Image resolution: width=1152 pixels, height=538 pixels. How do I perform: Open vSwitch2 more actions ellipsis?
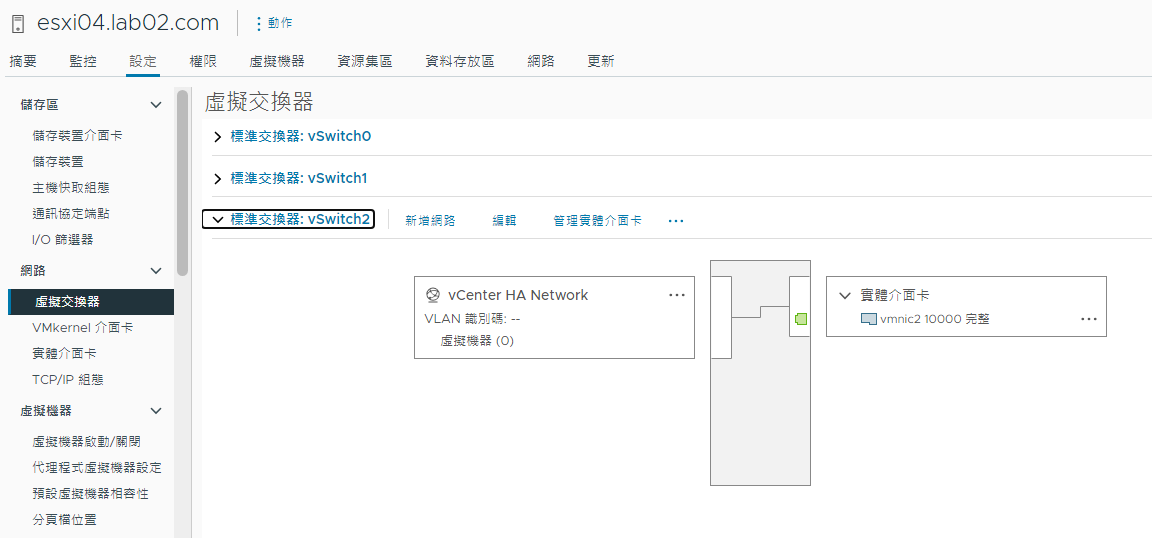[677, 220]
